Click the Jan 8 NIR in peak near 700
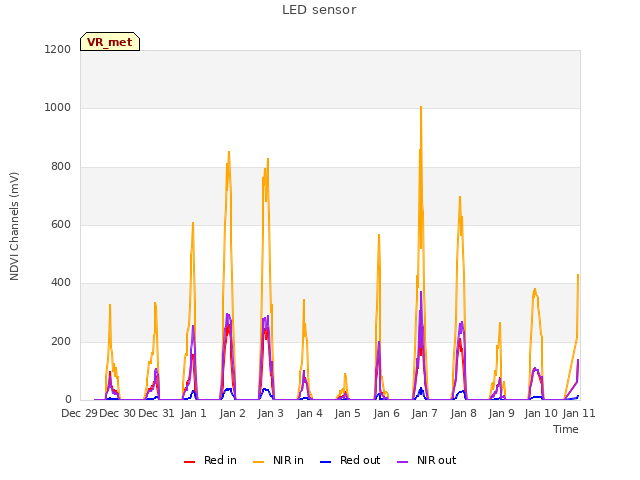 pyautogui.click(x=460, y=197)
